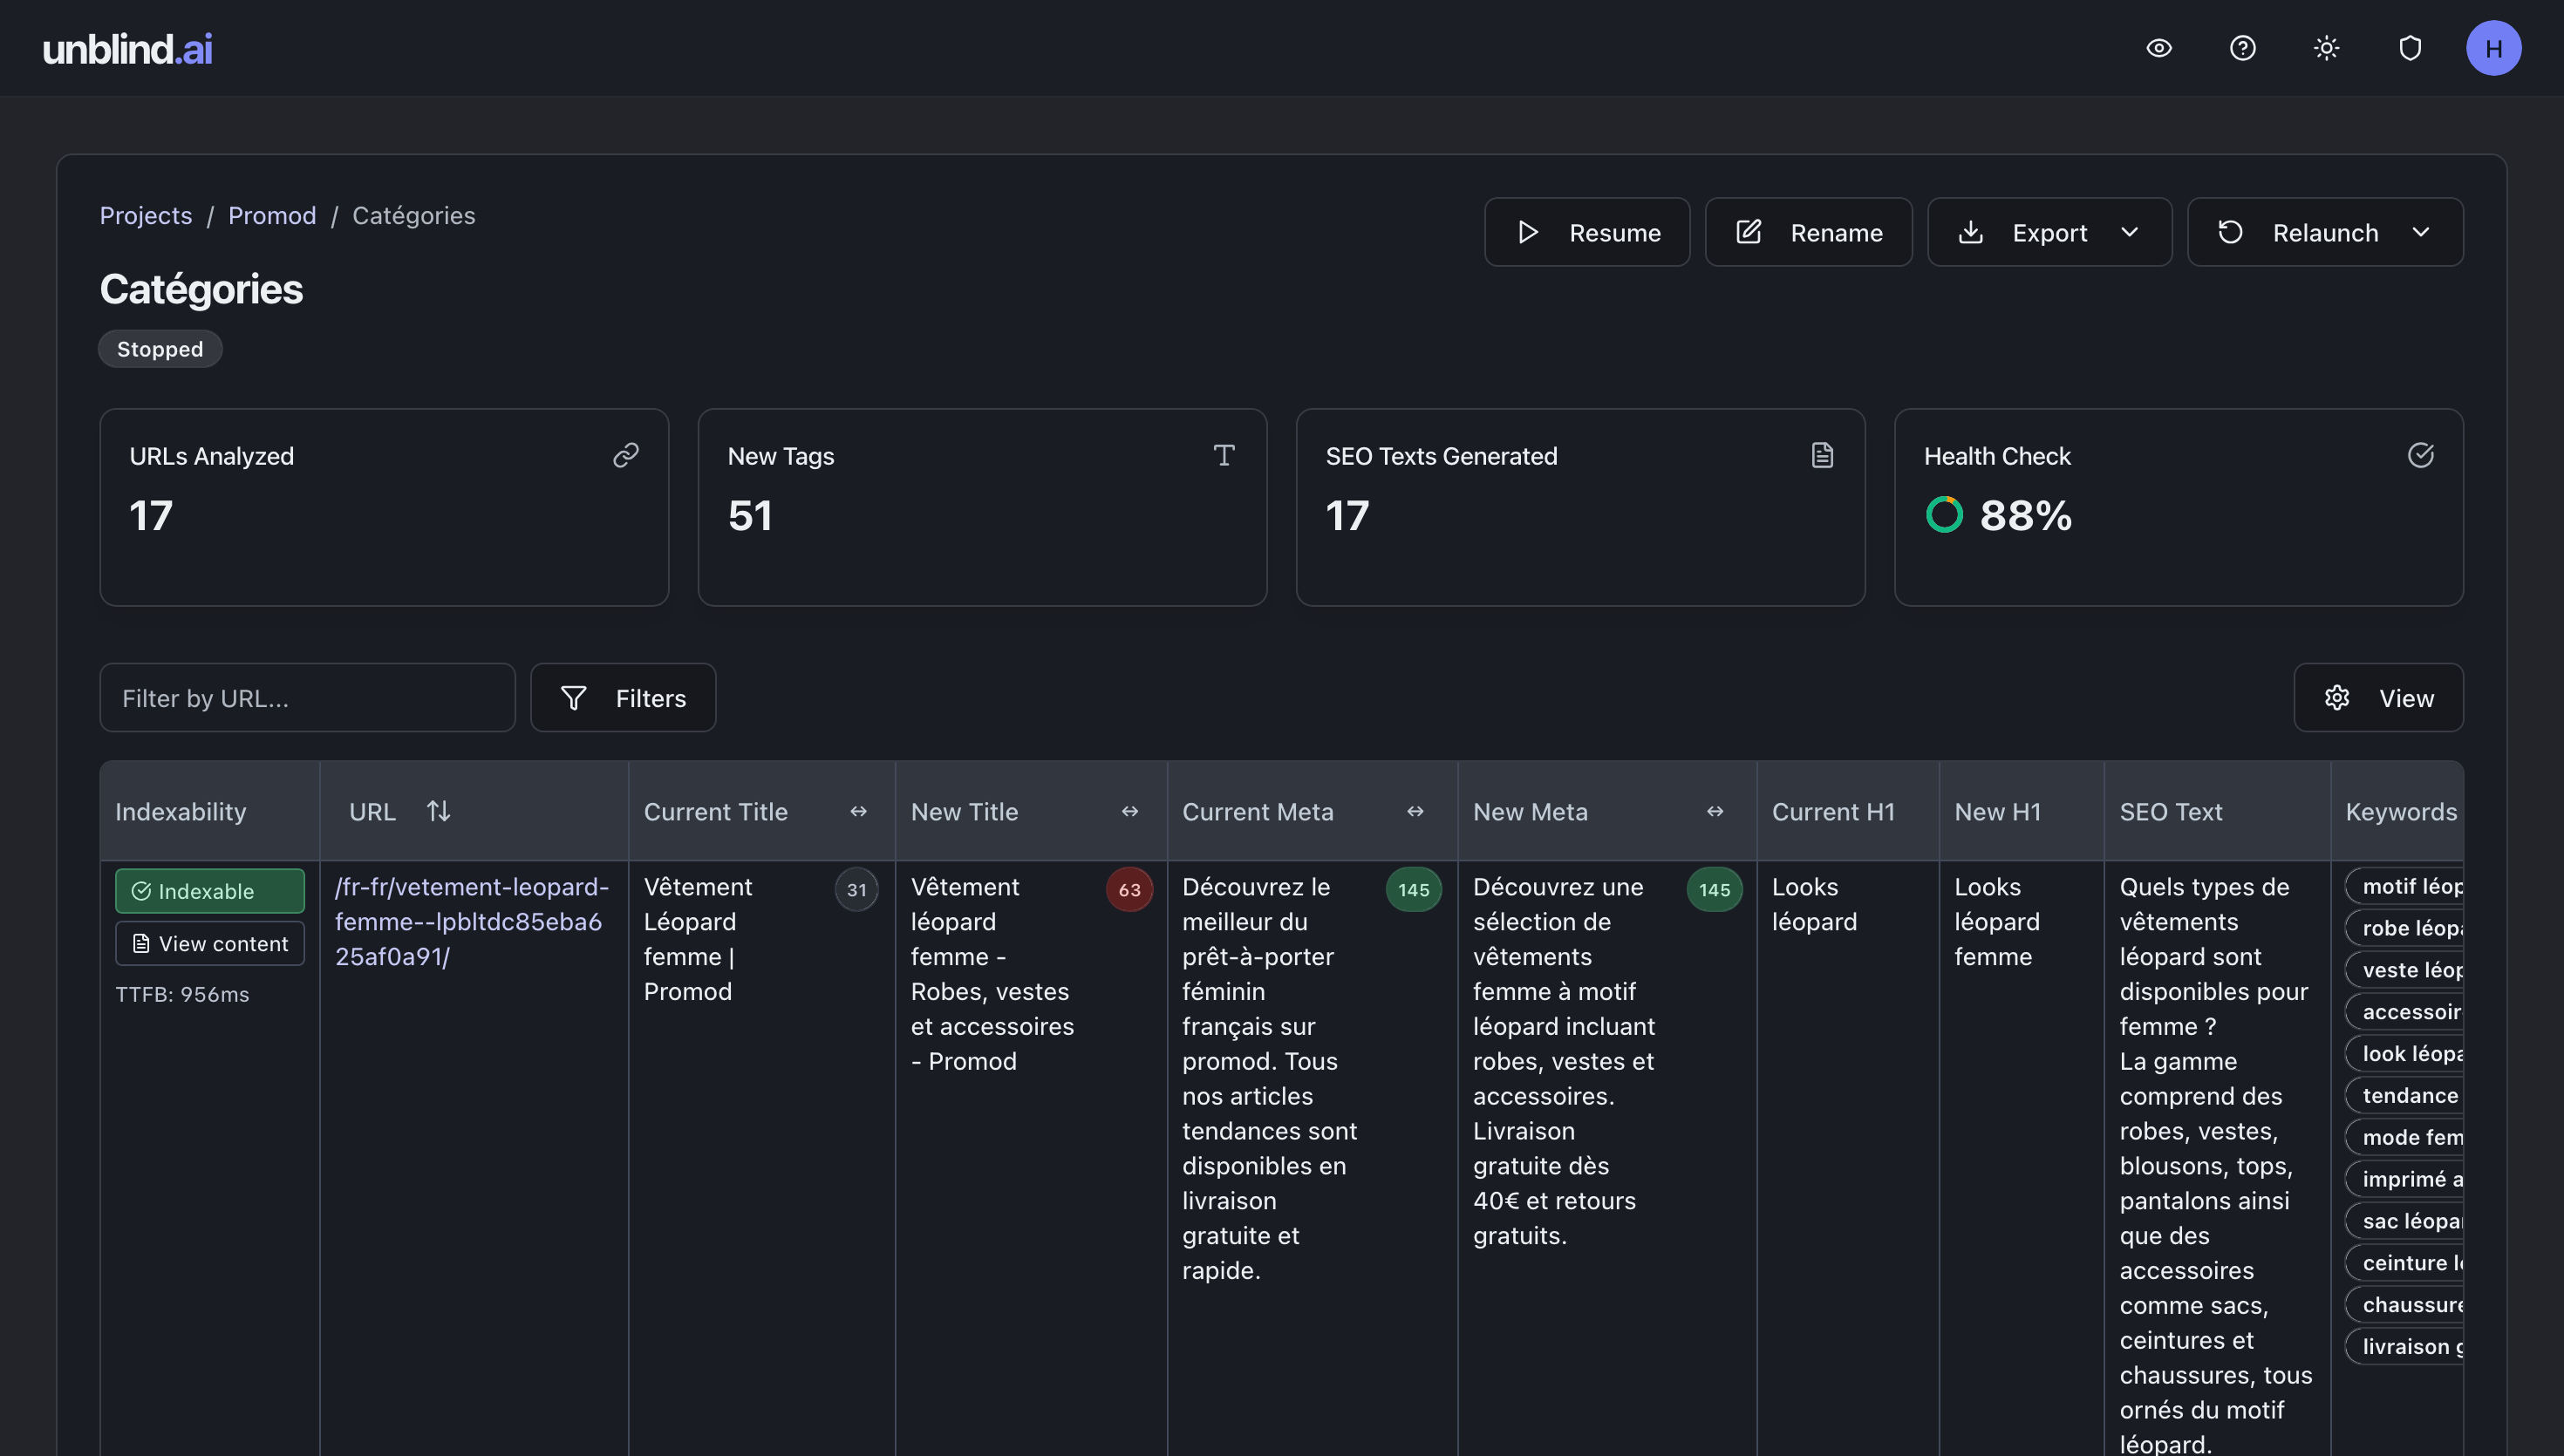Toggle the preview eye icon in the top bar
Screen dimensions: 2564x1456
(2159, 47)
